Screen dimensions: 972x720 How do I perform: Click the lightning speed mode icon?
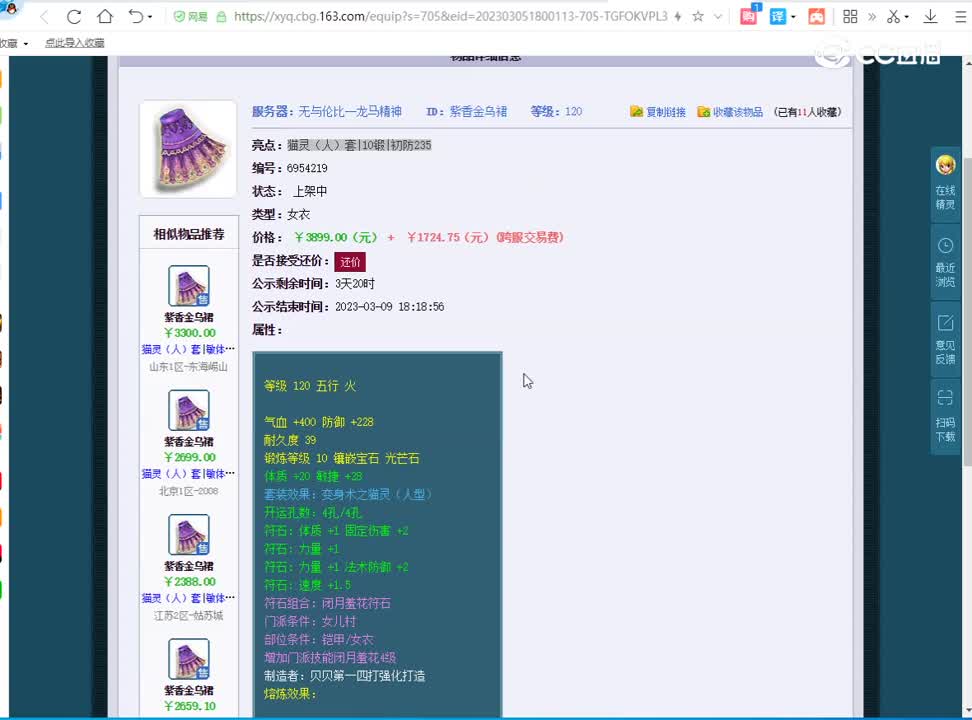coord(678,17)
